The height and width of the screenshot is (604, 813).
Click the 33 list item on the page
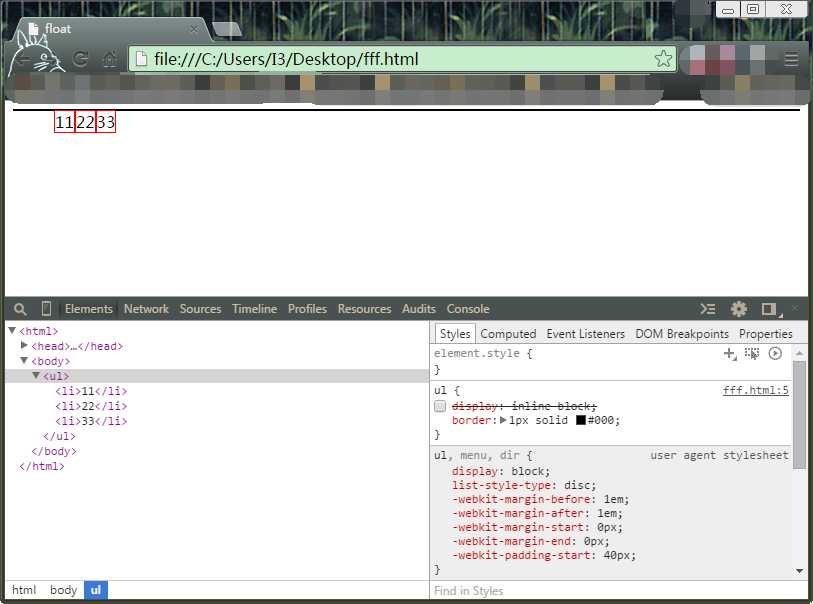pos(106,122)
